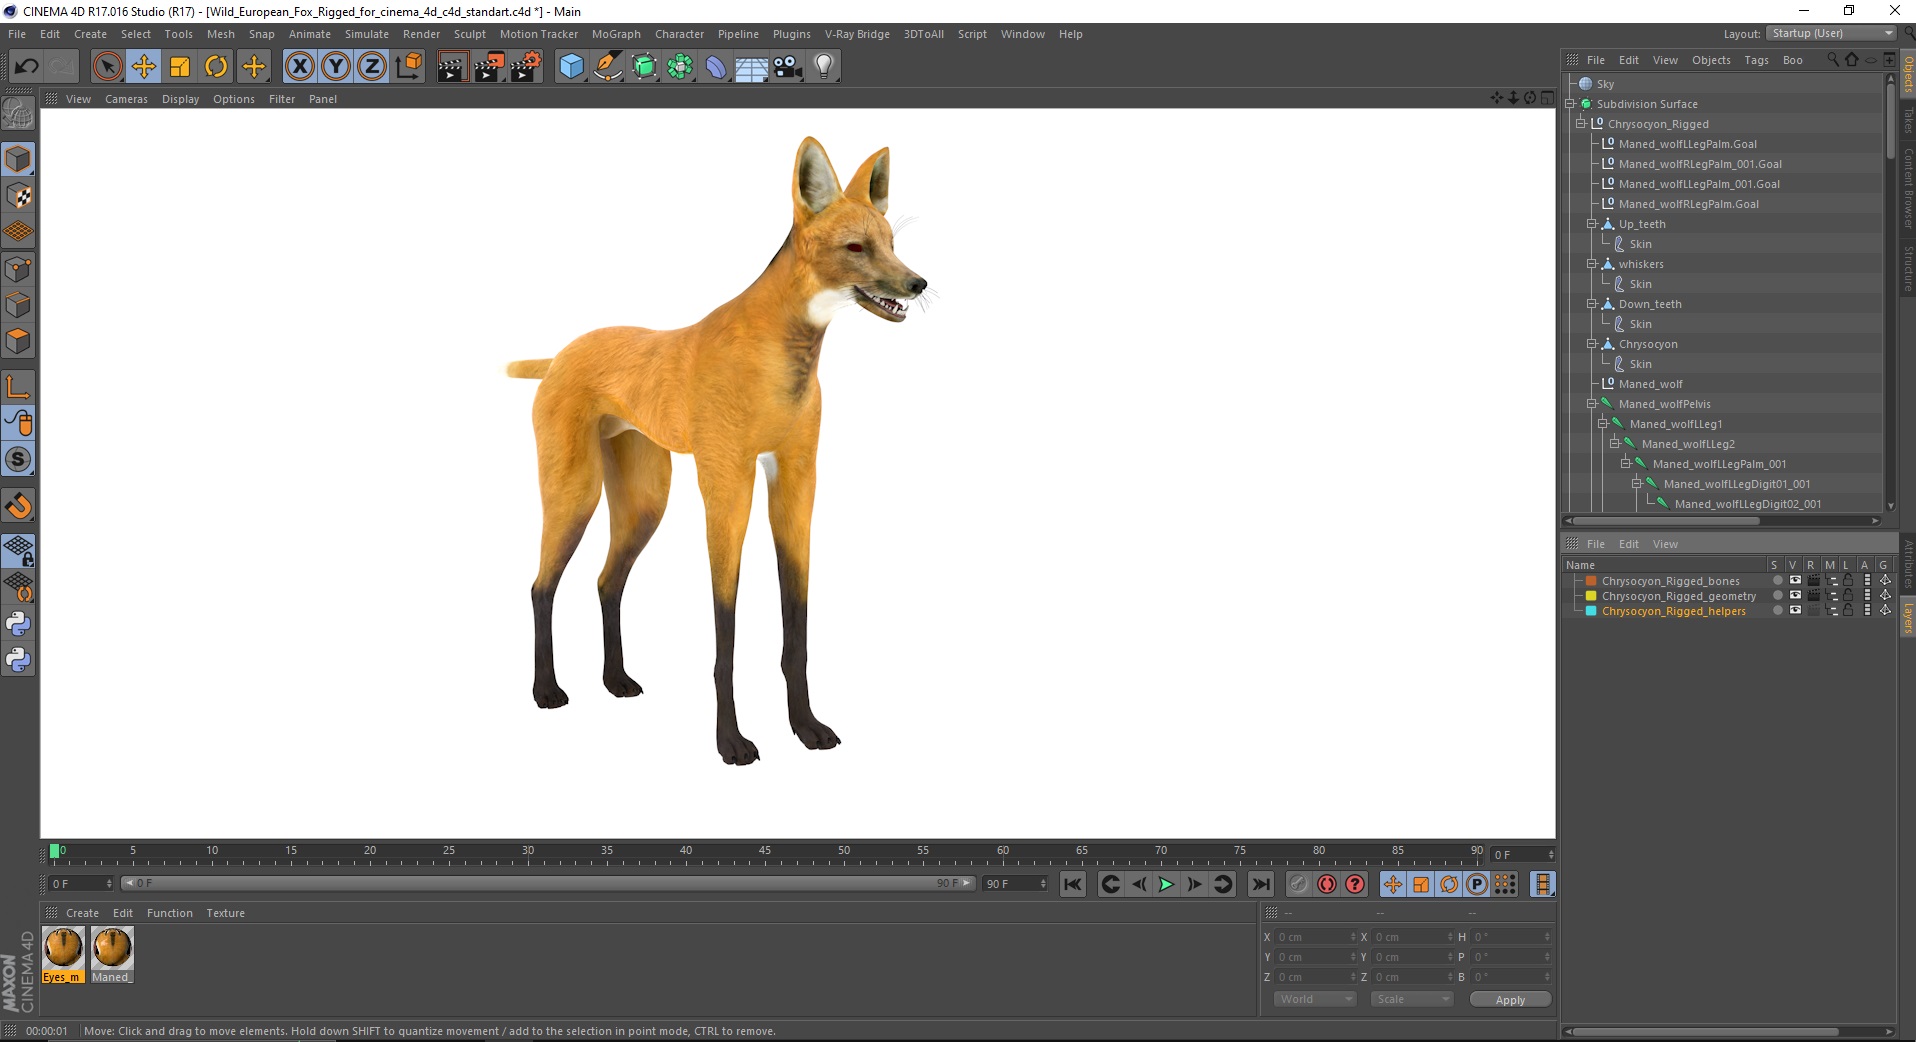Collapse the Maned_wolfLLeg1 joint node
The width and height of the screenshot is (1916, 1042).
pyautogui.click(x=1603, y=424)
